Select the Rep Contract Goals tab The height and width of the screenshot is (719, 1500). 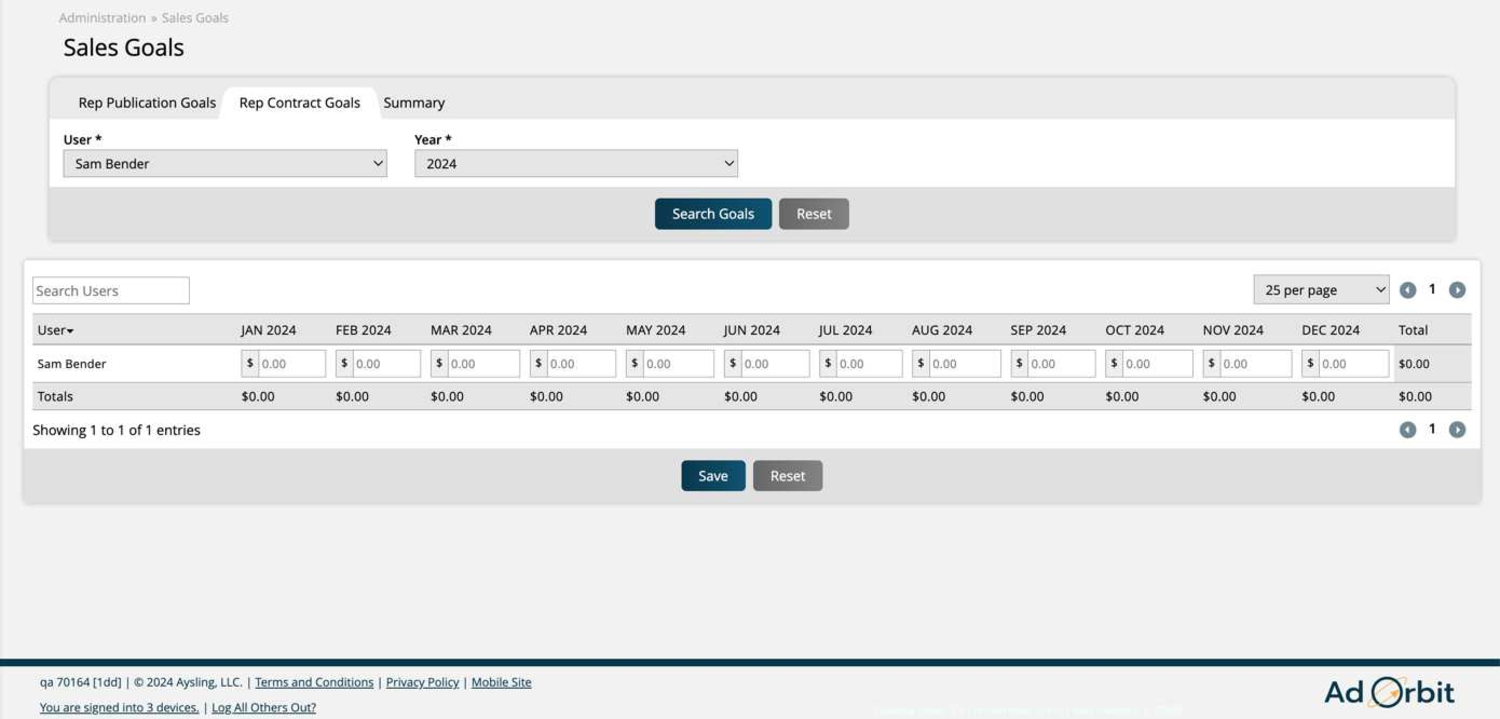[x=299, y=103]
